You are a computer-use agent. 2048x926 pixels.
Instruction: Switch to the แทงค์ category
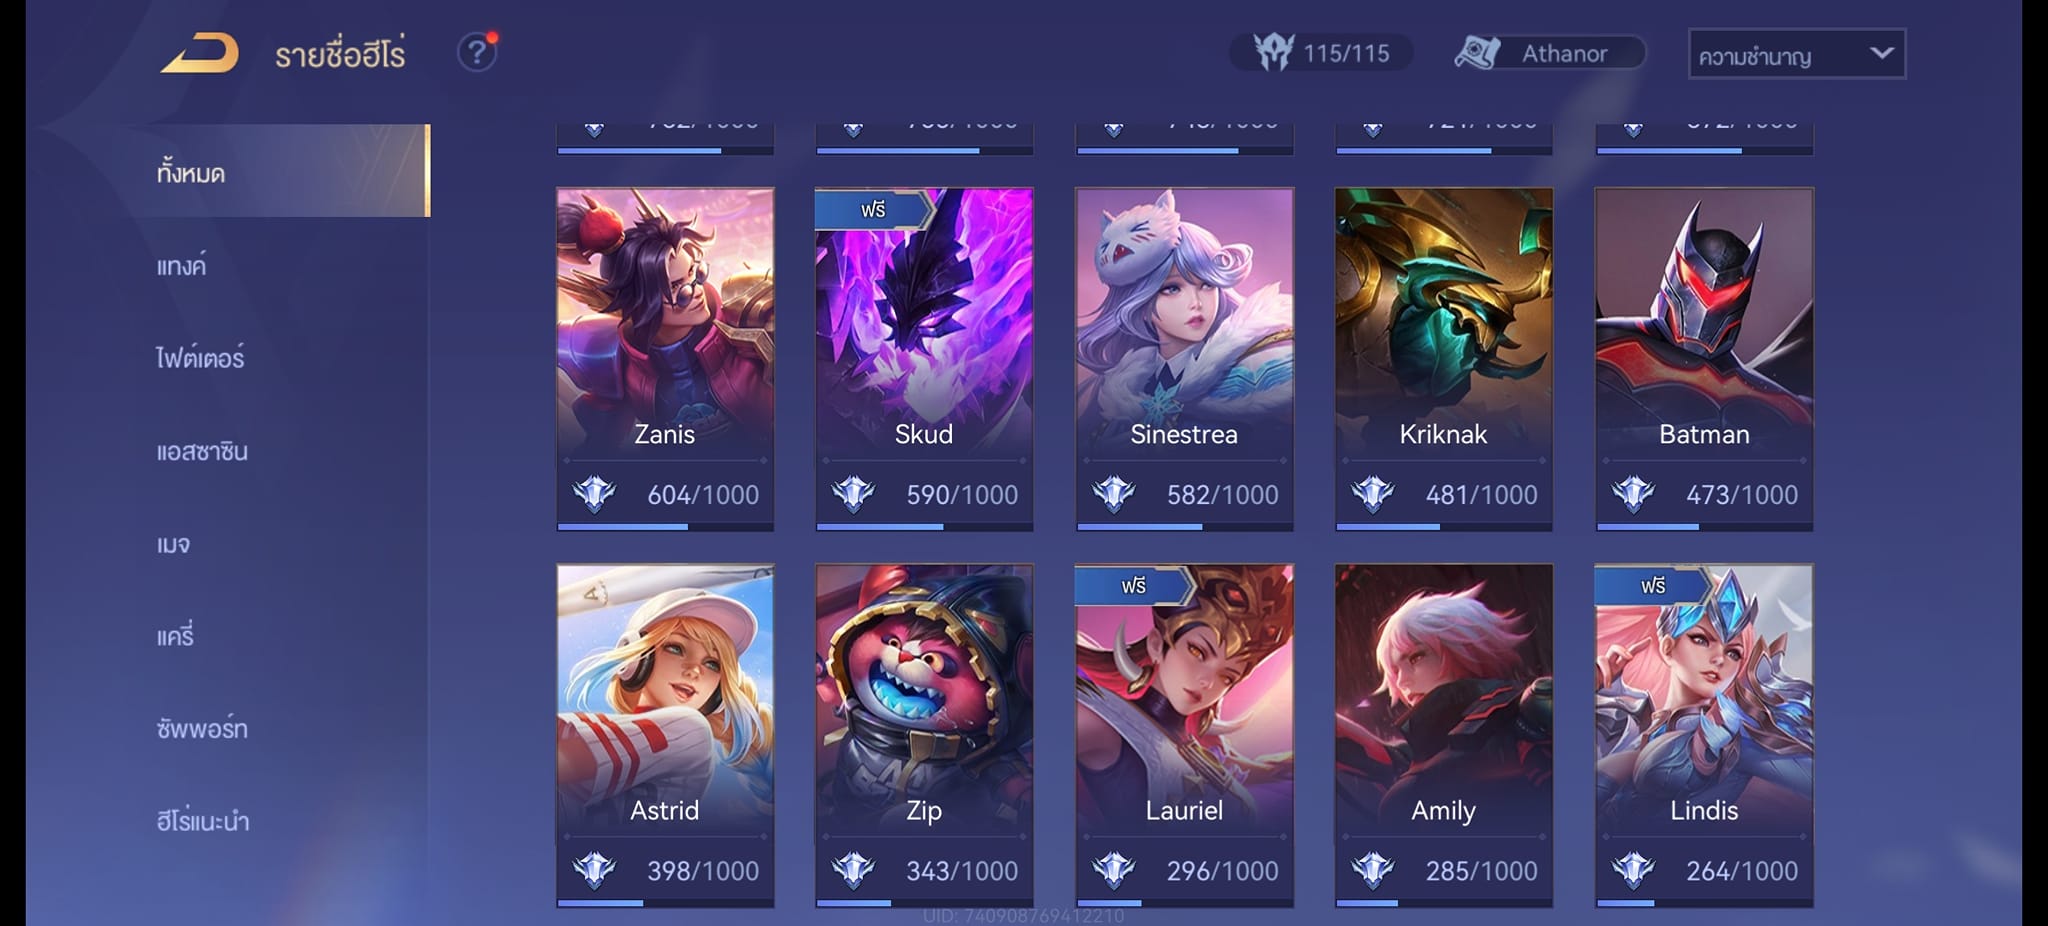(x=181, y=265)
